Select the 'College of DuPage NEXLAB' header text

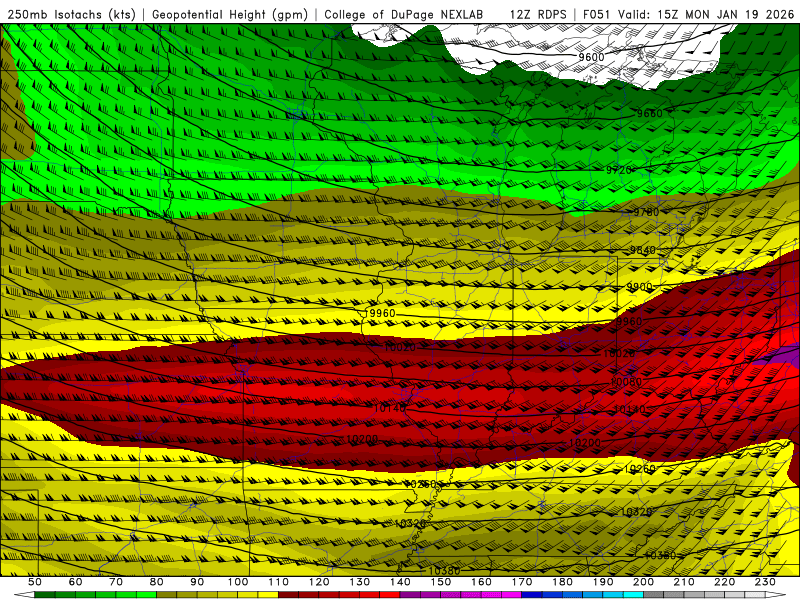pos(404,15)
